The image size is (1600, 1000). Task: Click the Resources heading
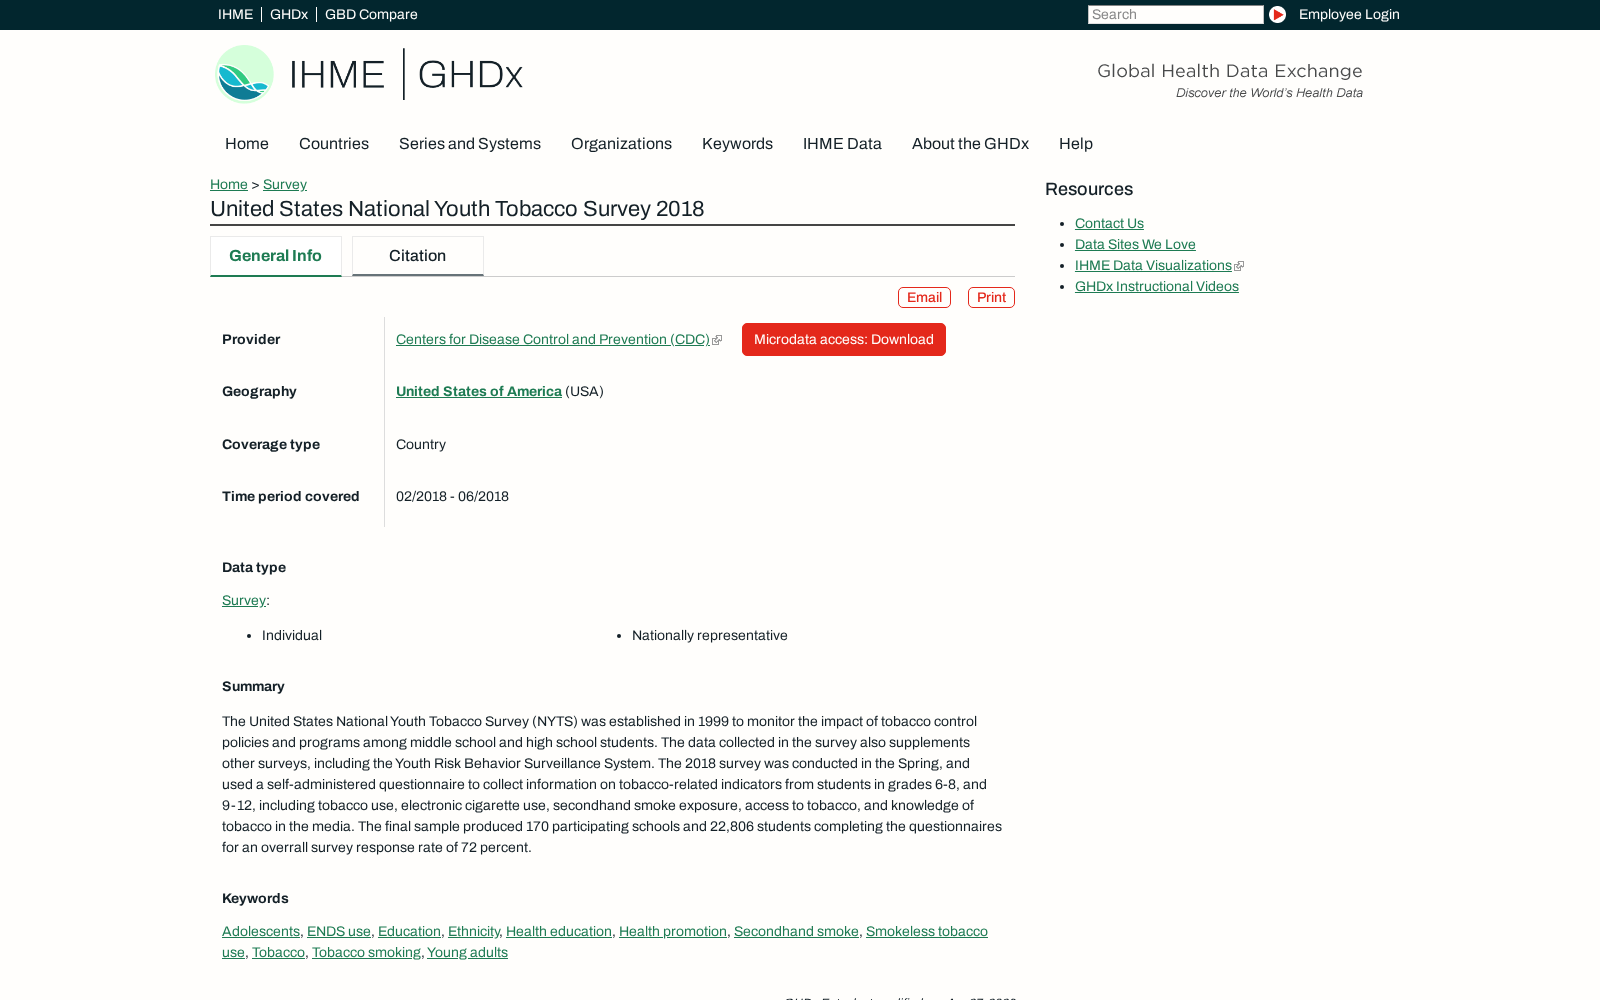coord(1089,189)
